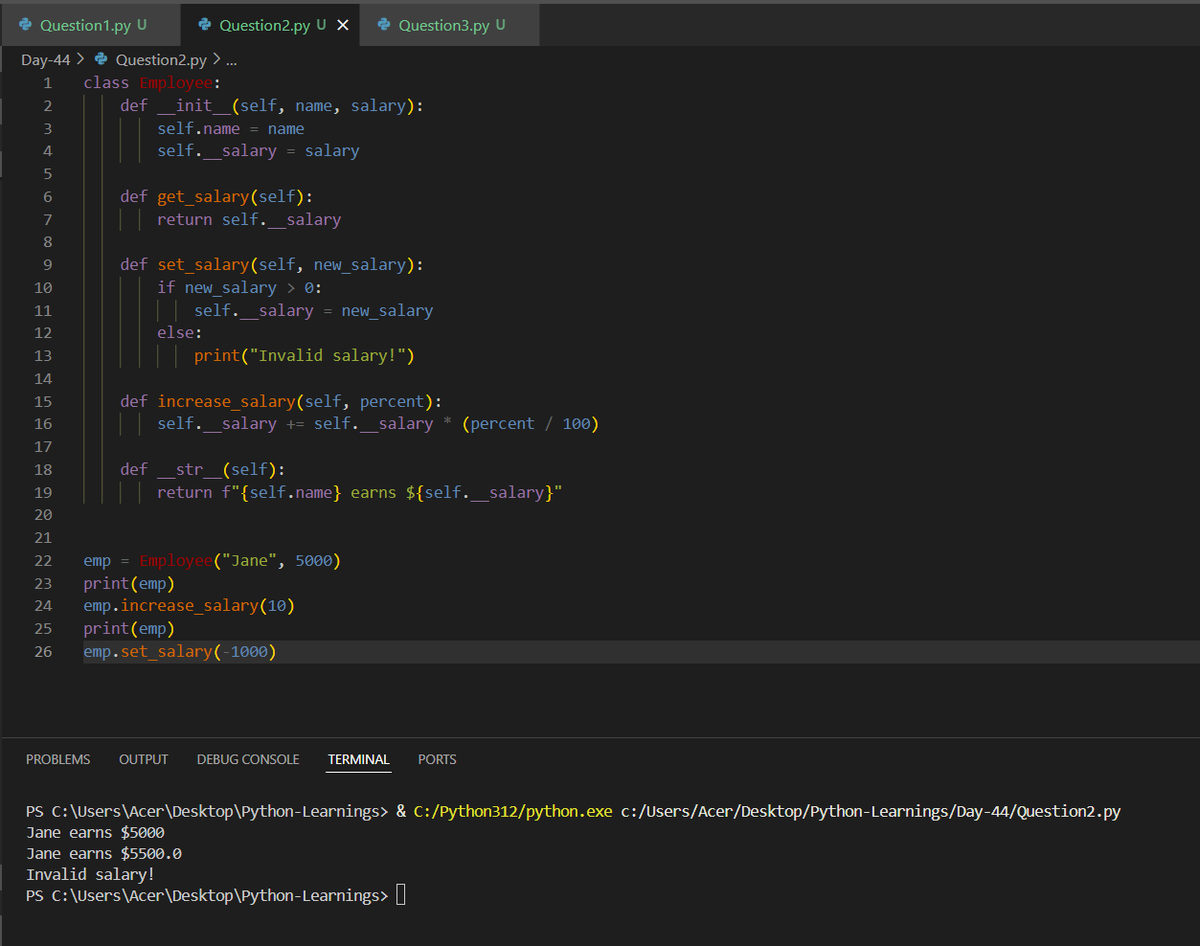
Task: Expand the Question2.py breadcrumb item
Action: 160,60
